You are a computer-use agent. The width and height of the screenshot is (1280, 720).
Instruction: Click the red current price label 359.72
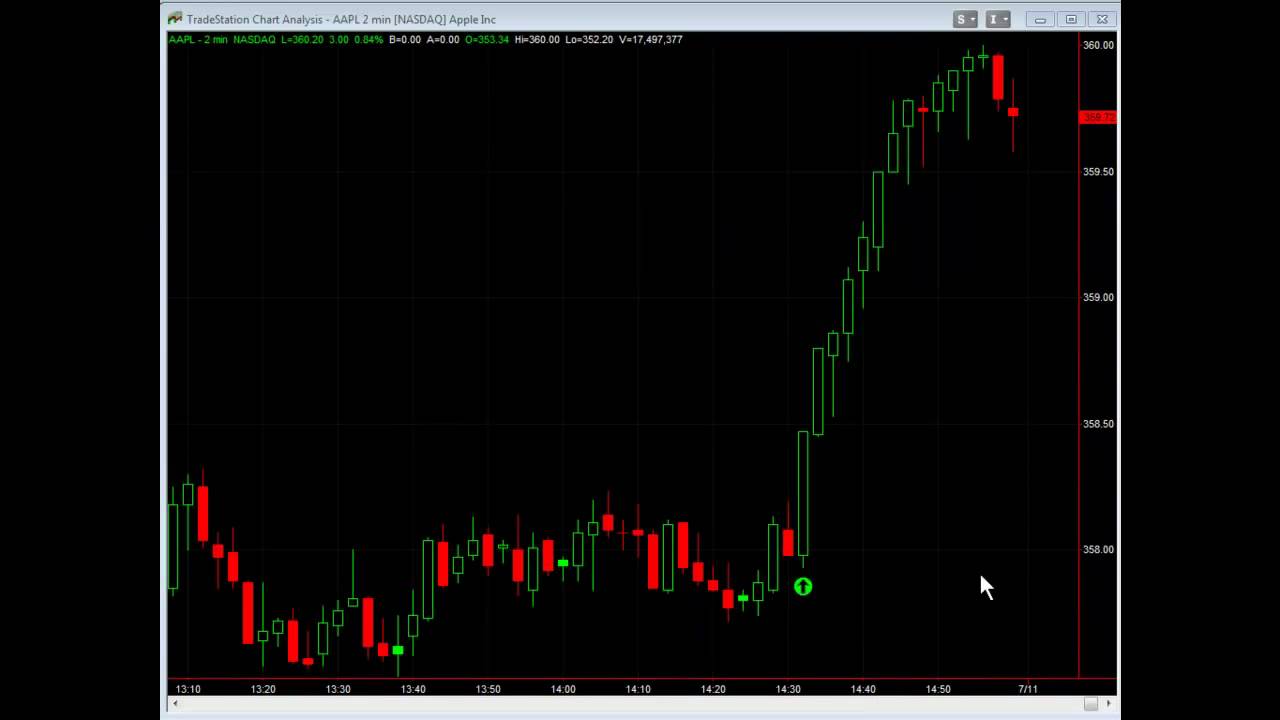point(1098,118)
